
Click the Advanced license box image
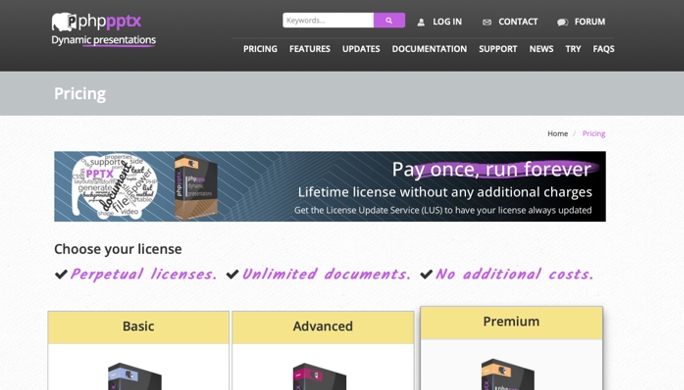coord(319,376)
